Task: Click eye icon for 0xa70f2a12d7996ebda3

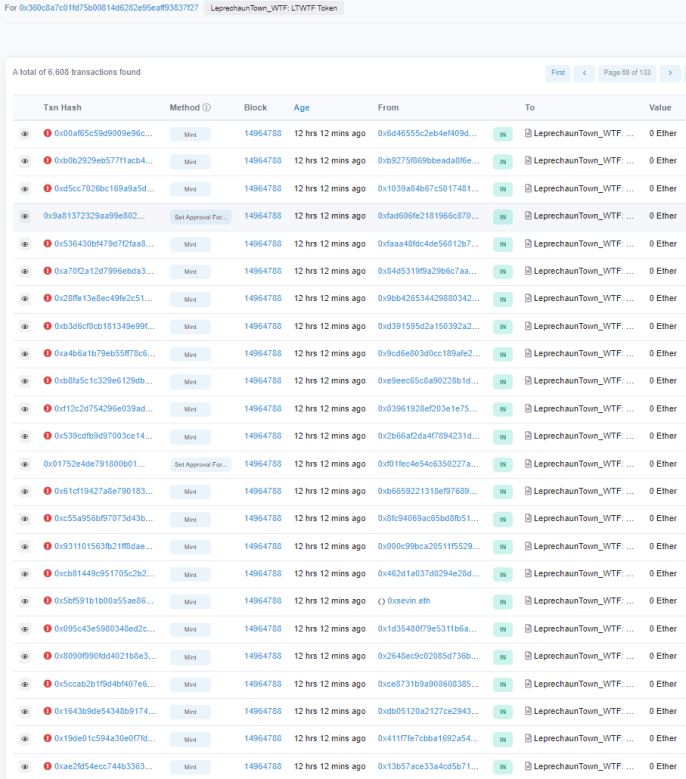Action: click(x=24, y=271)
